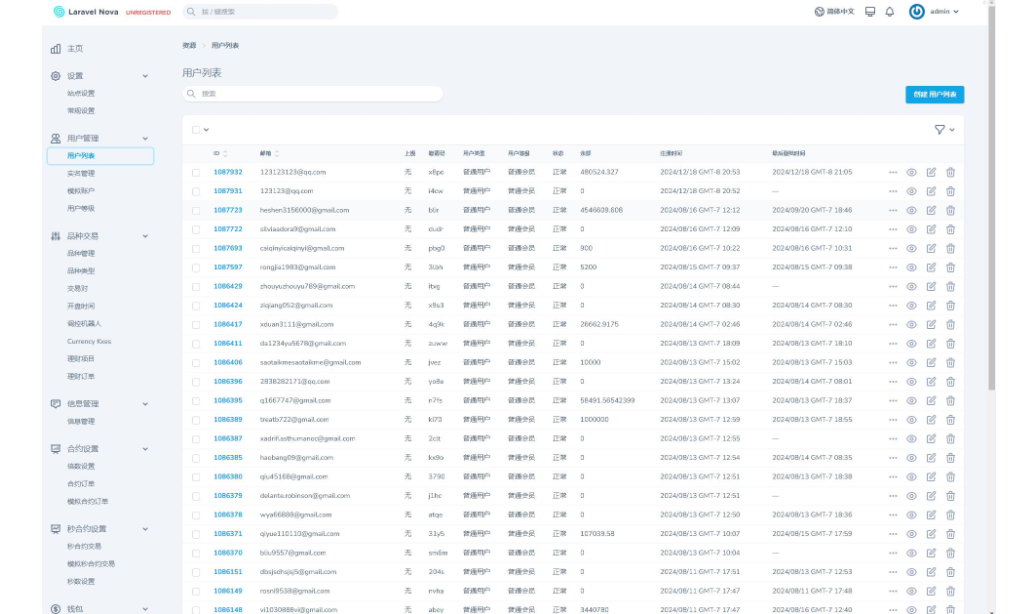
Task: Open the three-dots actions menu for user 1087931
Action: click(x=893, y=191)
